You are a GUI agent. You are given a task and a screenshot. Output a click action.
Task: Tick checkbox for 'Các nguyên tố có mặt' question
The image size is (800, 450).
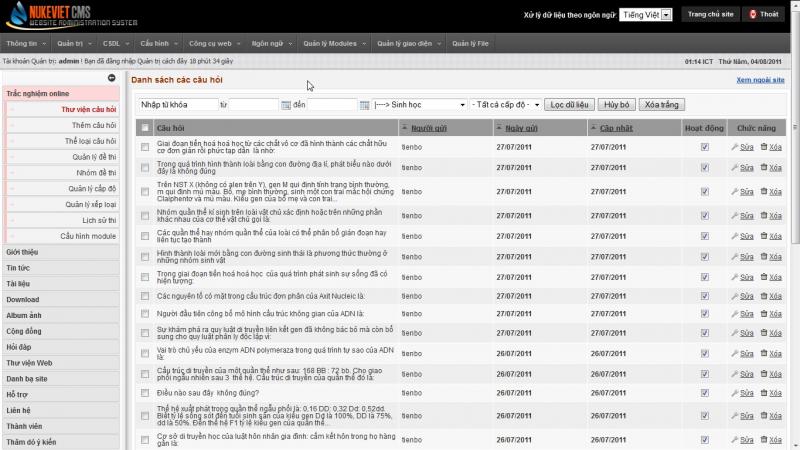pyautogui.click(x=145, y=296)
